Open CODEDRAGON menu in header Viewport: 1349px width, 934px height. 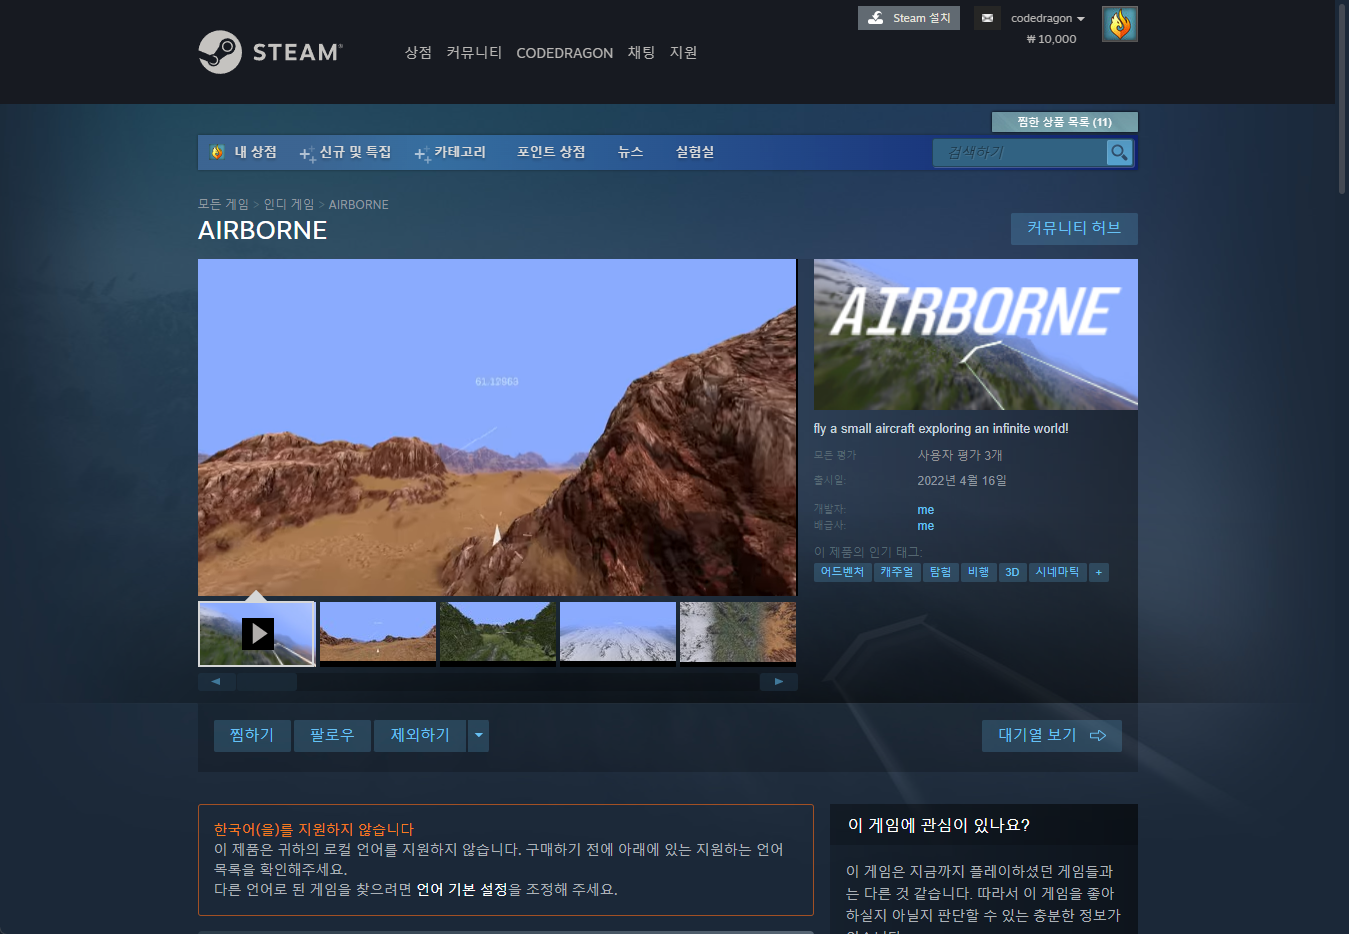click(x=564, y=53)
